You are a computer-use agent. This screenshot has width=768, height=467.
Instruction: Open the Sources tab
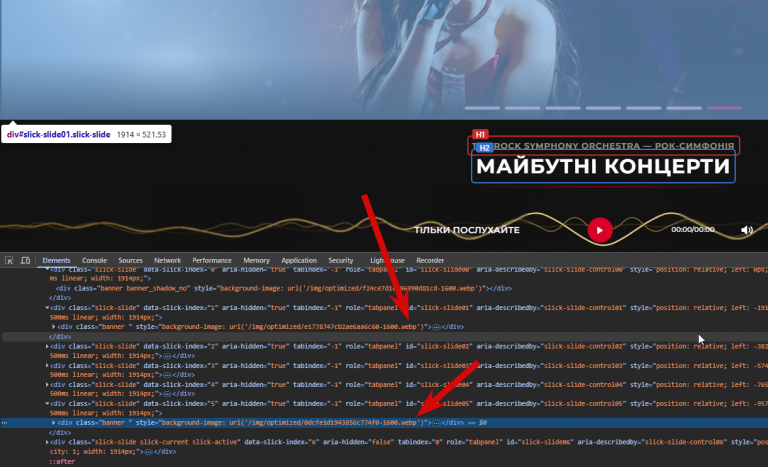130,260
